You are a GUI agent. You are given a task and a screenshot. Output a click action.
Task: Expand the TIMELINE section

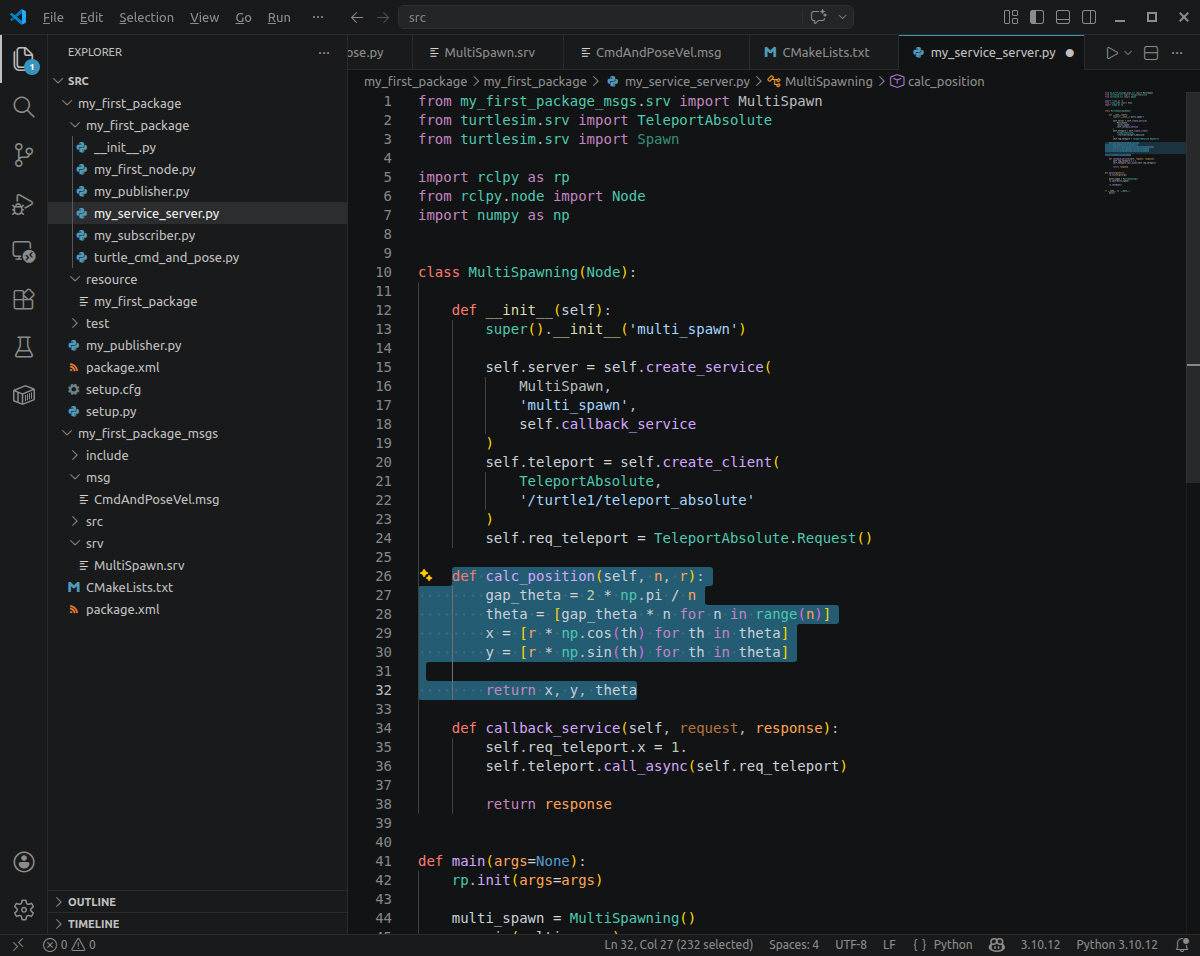pyautogui.click(x=198, y=924)
